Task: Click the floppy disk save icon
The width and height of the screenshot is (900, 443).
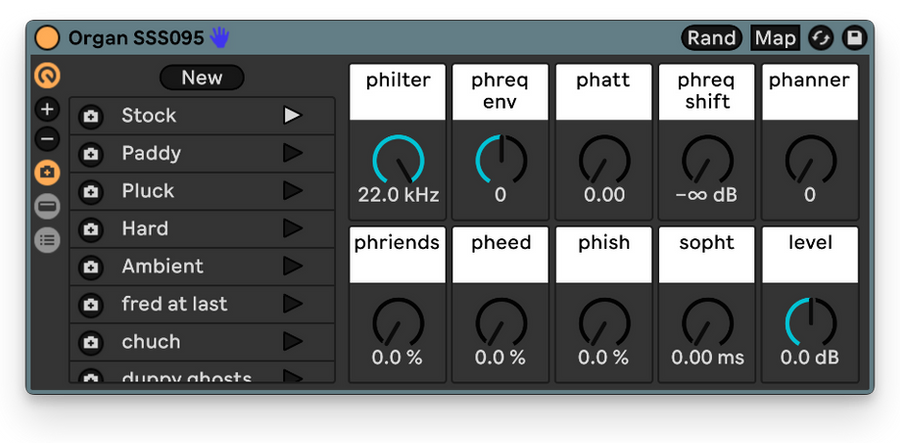Action: pos(855,38)
